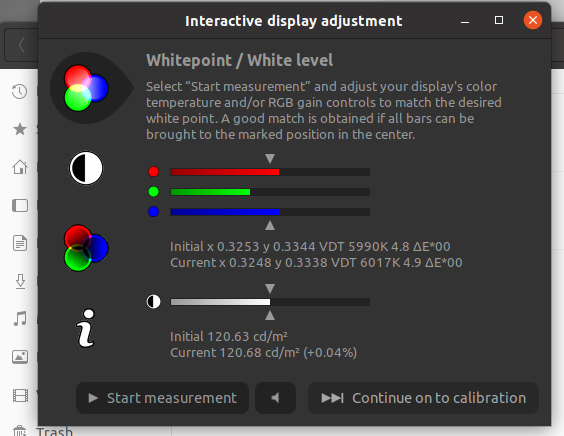The height and width of the screenshot is (436, 564).
Task: Open the White level half-circle page
Action: [x=86, y=168]
